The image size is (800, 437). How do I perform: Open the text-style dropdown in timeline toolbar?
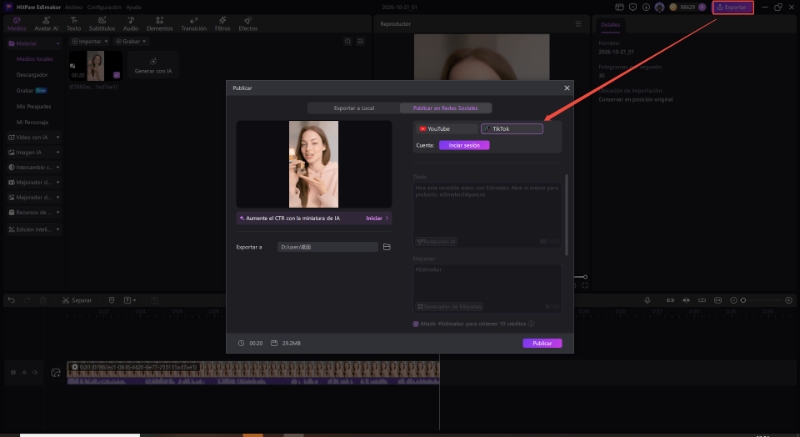130,300
